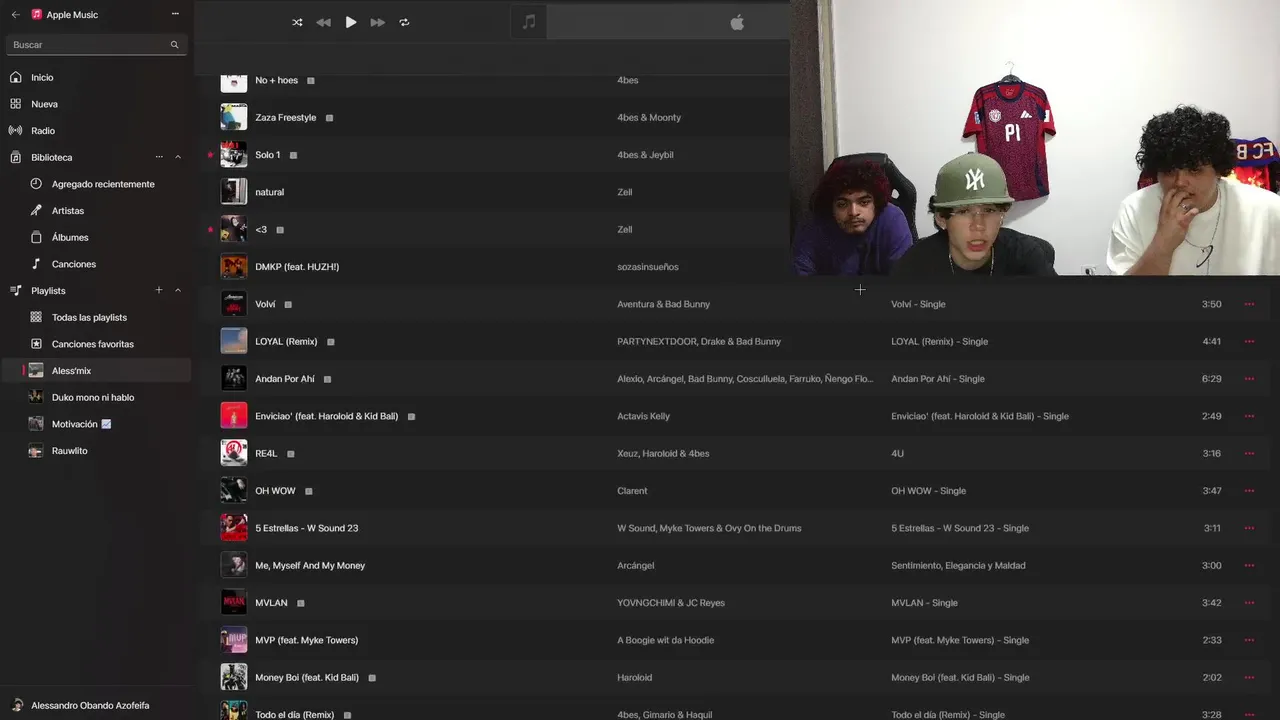The image size is (1280, 720).
Task: Create a new playlist with plus icon
Action: pyautogui.click(x=159, y=290)
